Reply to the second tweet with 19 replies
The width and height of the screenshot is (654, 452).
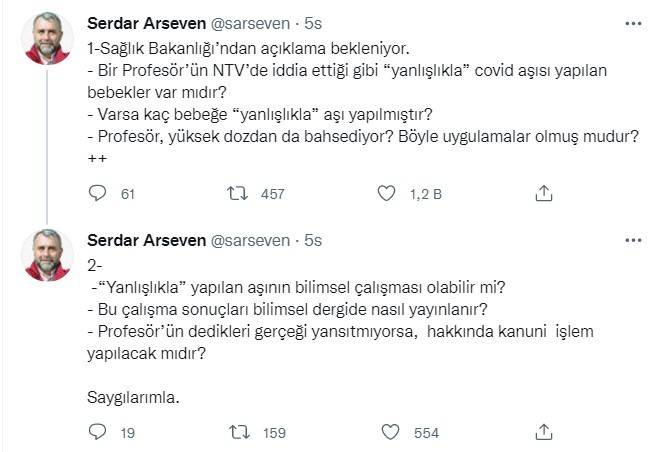tap(97, 432)
